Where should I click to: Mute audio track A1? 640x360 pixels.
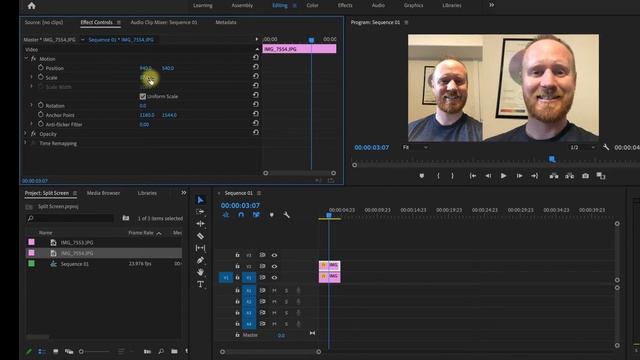tap(274, 290)
